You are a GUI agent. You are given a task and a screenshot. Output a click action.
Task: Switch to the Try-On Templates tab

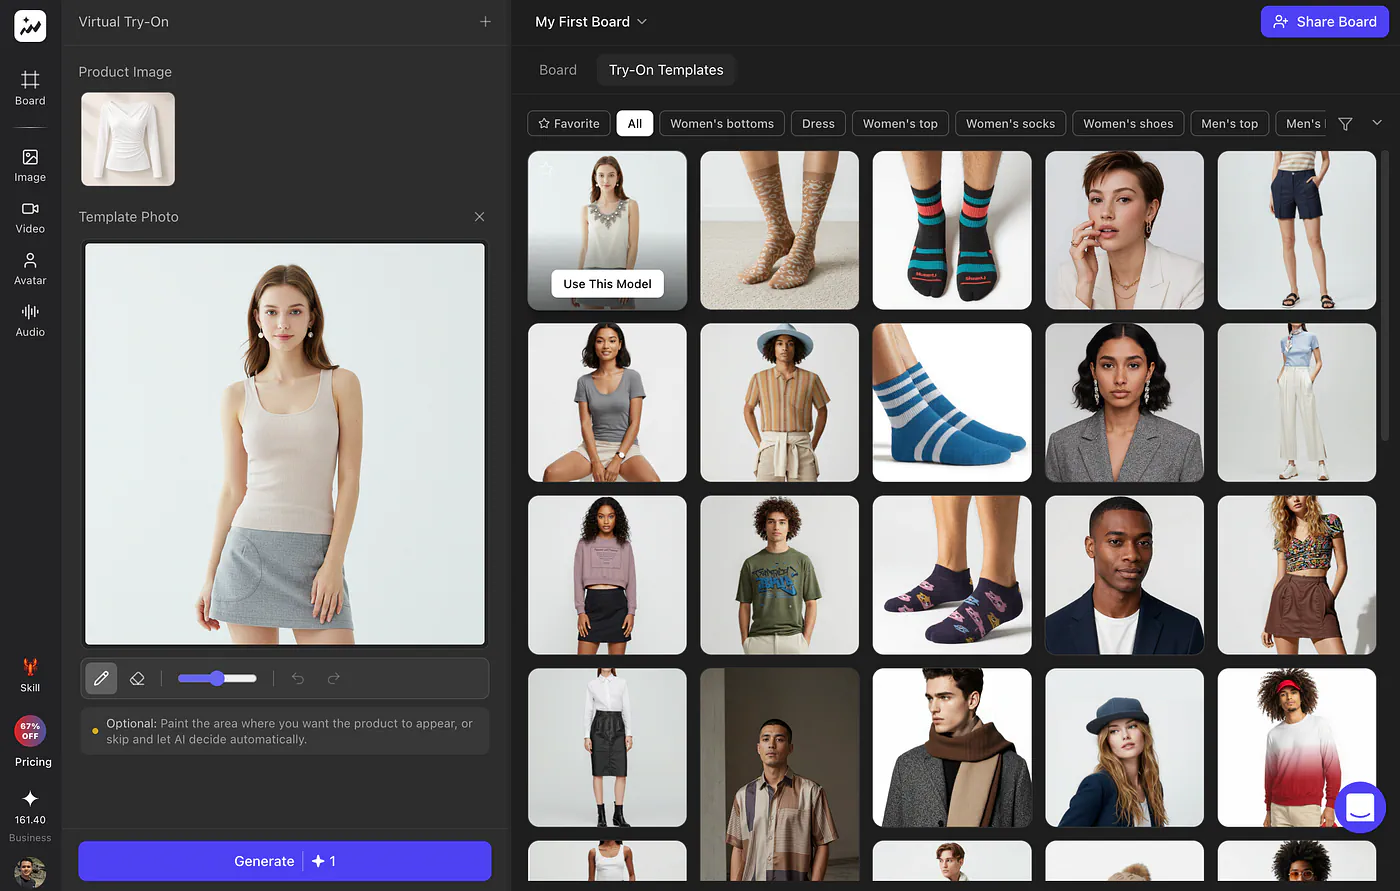coord(666,70)
